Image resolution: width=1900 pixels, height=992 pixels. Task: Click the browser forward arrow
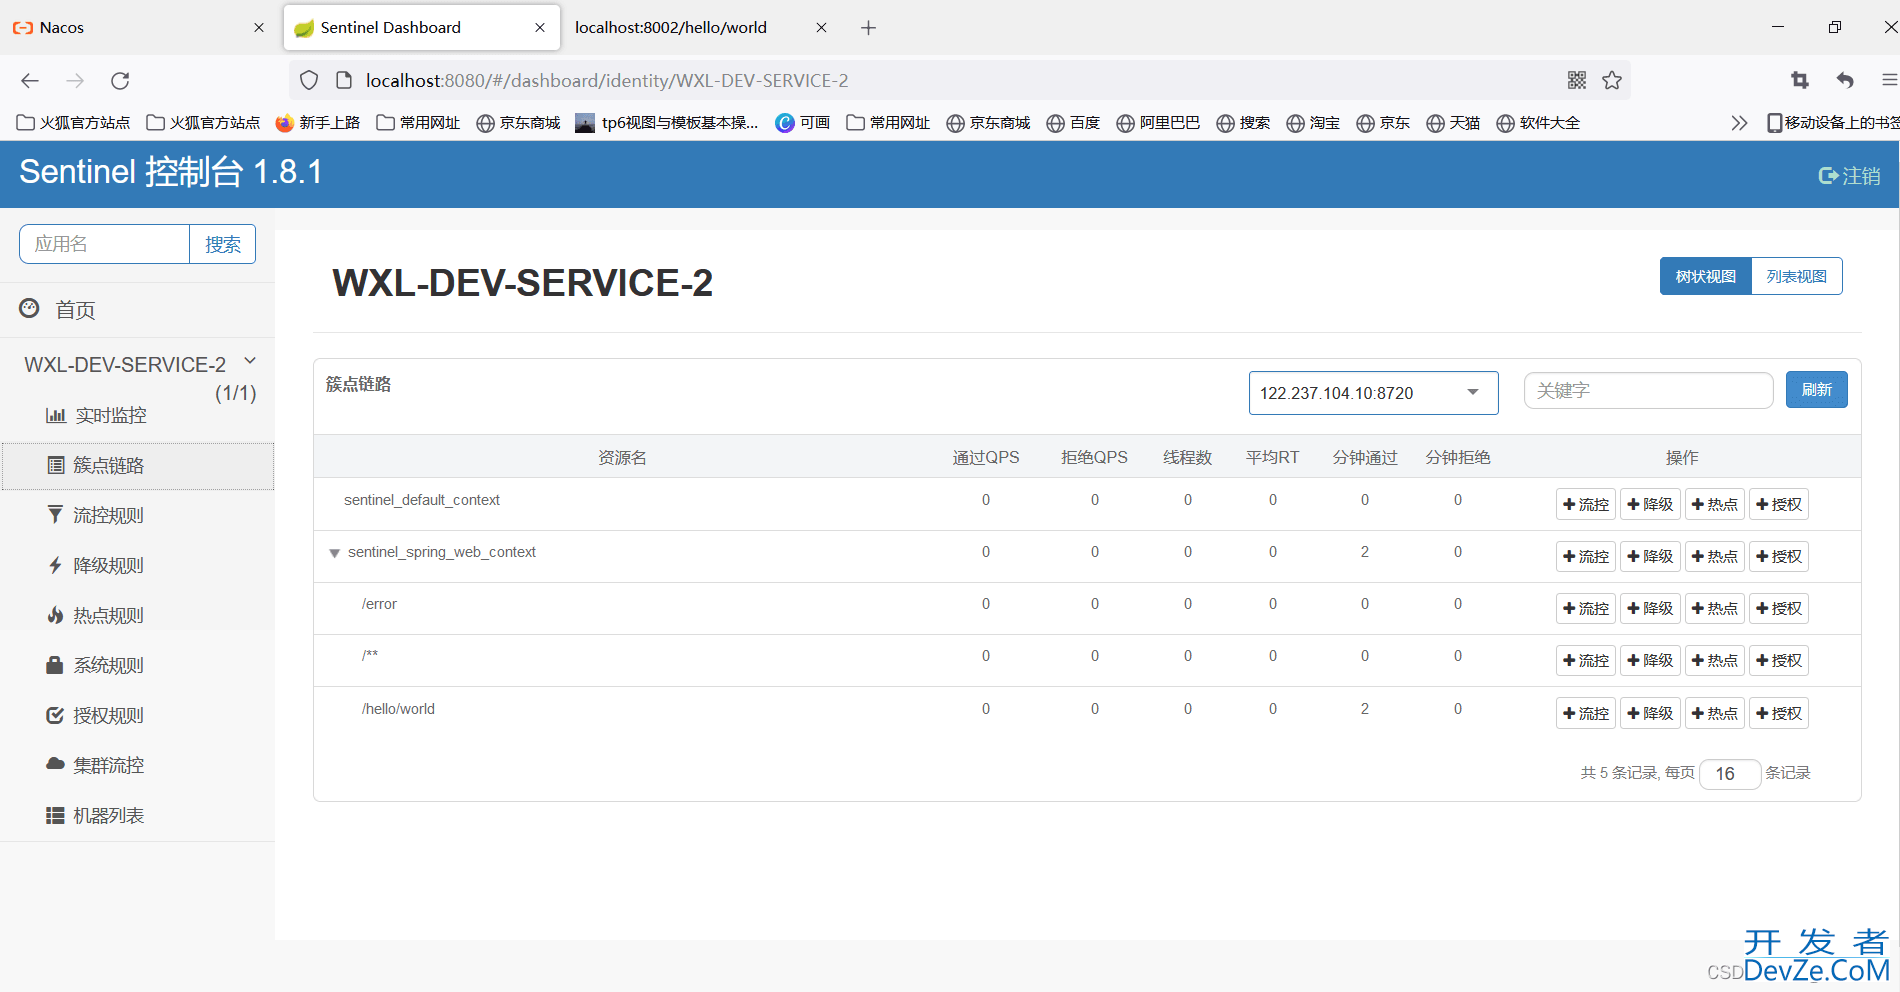coord(75,81)
